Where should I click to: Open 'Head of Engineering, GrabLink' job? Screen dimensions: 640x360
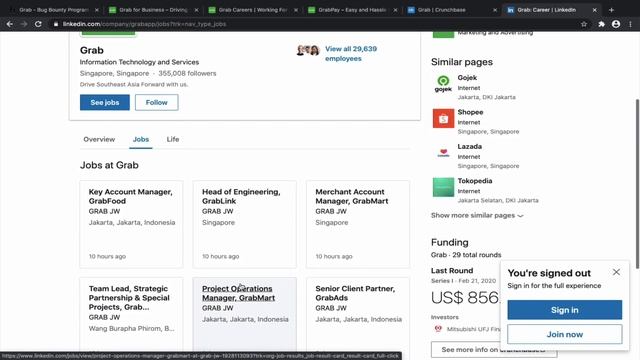(244, 224)
